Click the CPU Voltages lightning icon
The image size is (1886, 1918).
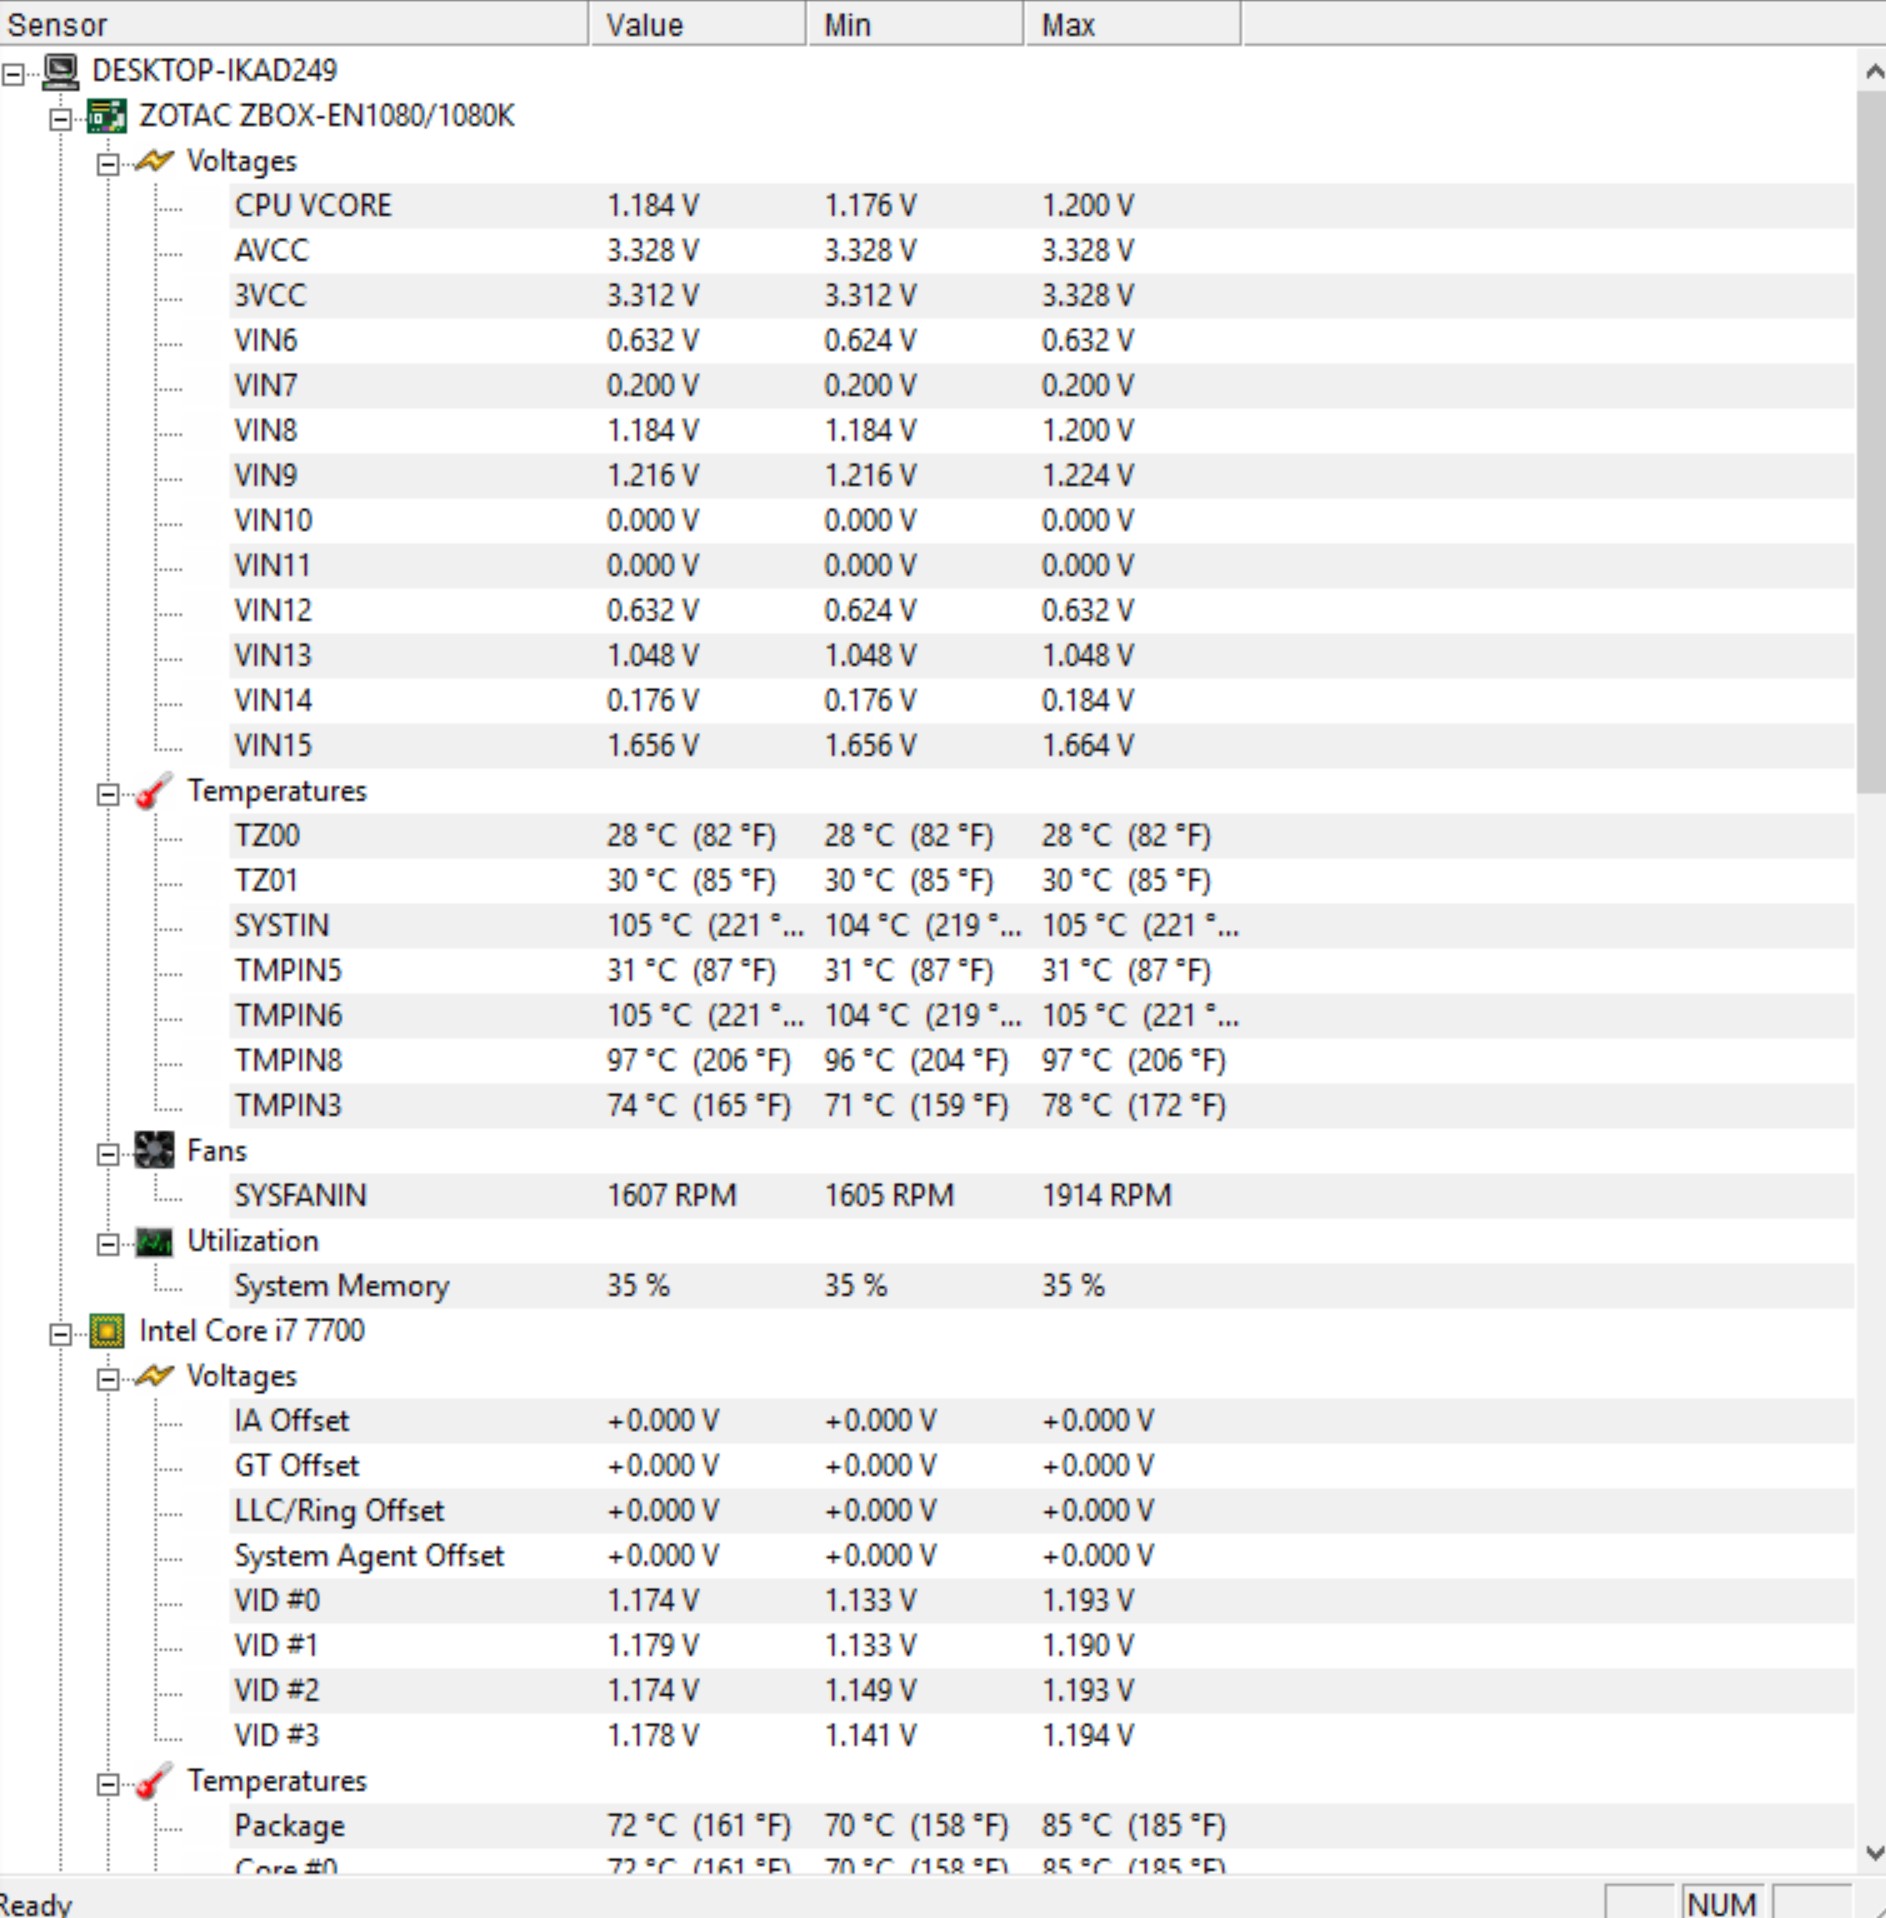pyautogui.click(x=154, y=1376)
